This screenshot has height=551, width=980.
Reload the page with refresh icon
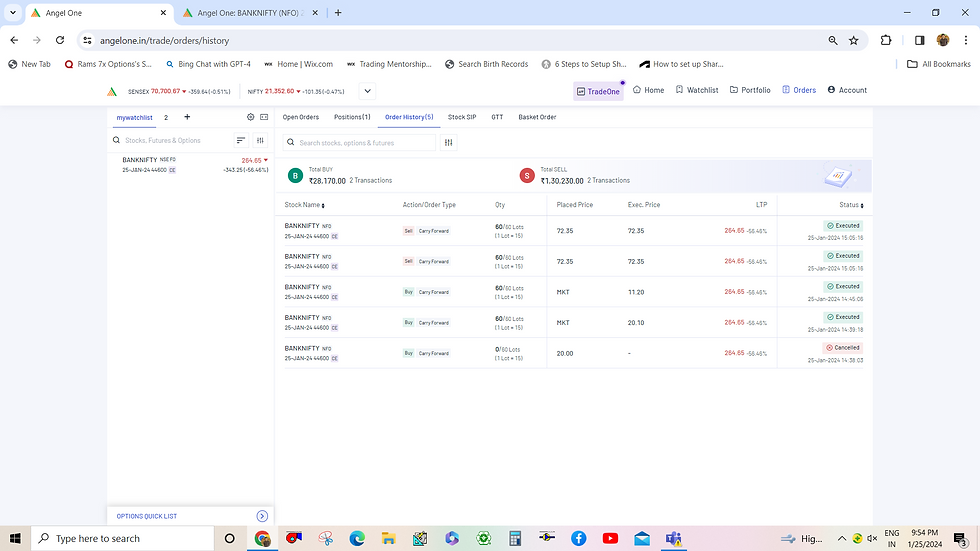[x=60, y=40]
